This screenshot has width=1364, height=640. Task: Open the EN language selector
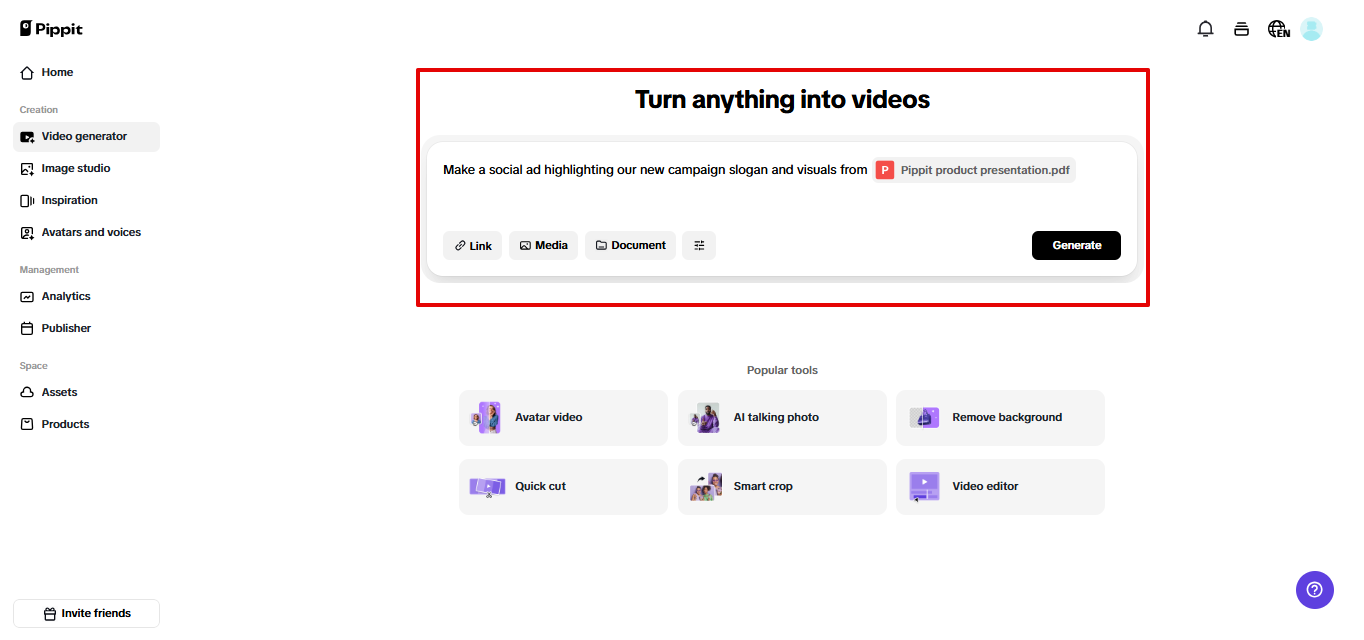1277,29
